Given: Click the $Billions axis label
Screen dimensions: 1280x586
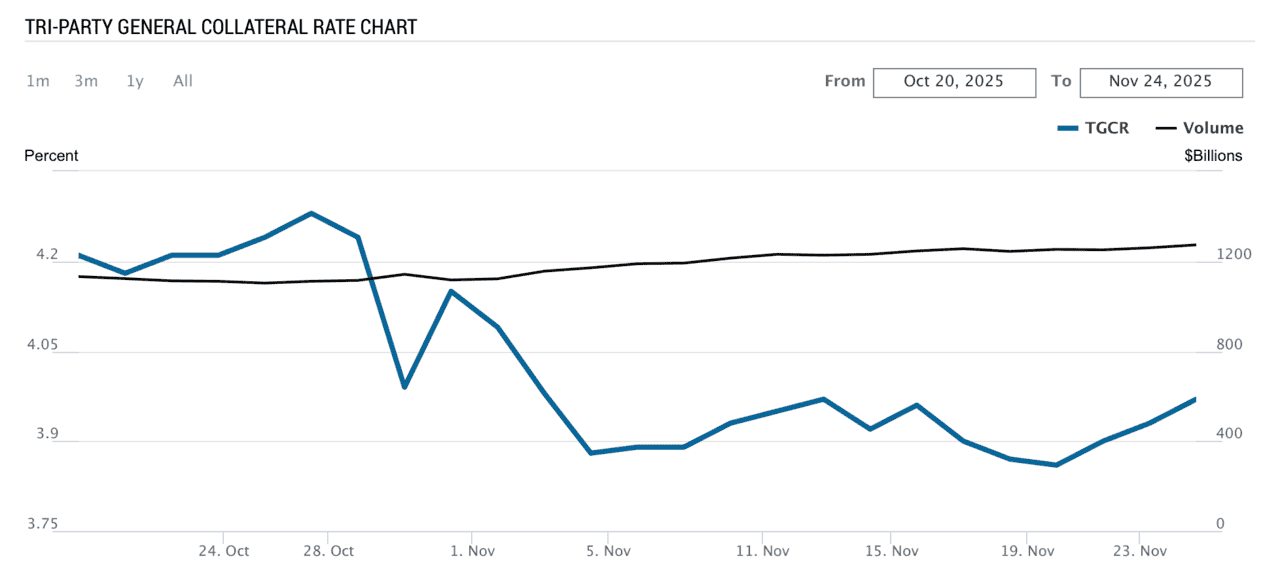Looking at the screenshot, I should pos(1213,155).
